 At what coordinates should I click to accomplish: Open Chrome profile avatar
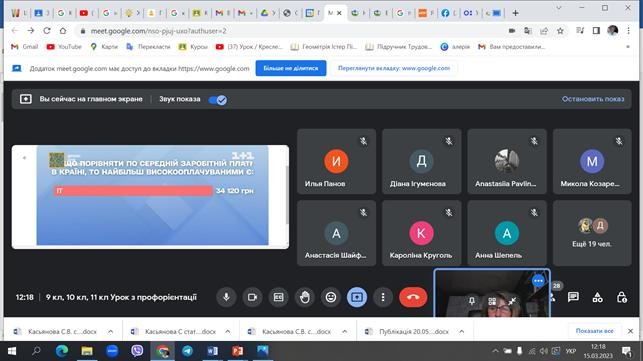(x=613, y=30)
